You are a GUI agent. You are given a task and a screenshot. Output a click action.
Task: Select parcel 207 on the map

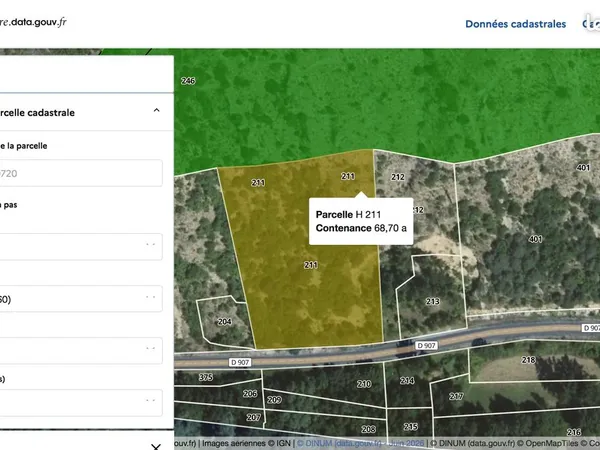253,417
